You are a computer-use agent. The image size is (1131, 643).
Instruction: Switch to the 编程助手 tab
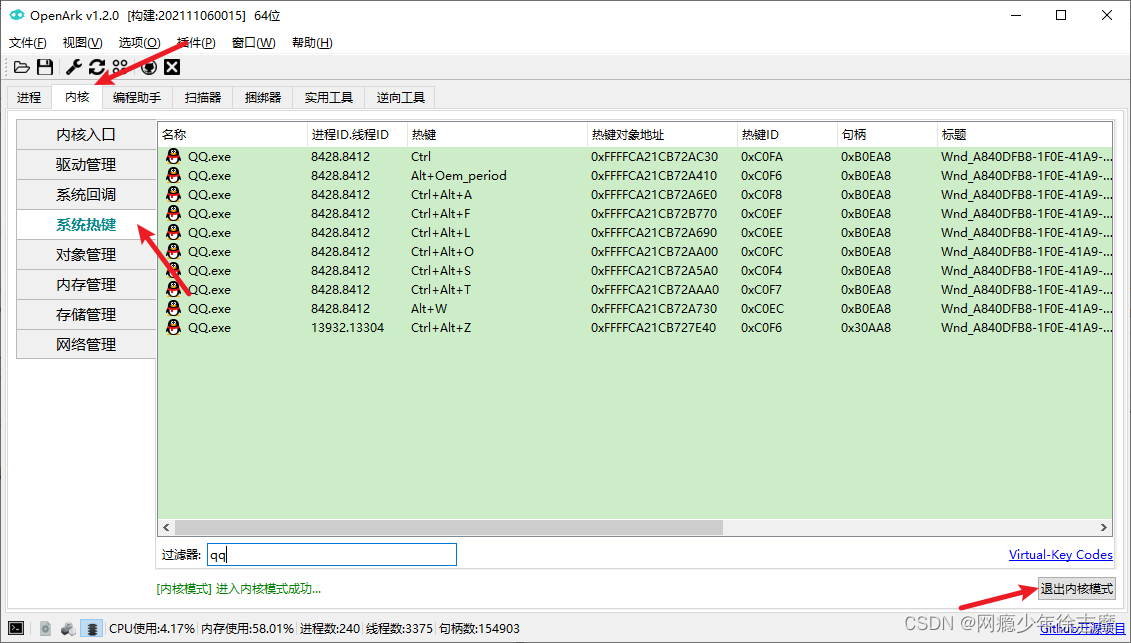click(x=137, y=97)
